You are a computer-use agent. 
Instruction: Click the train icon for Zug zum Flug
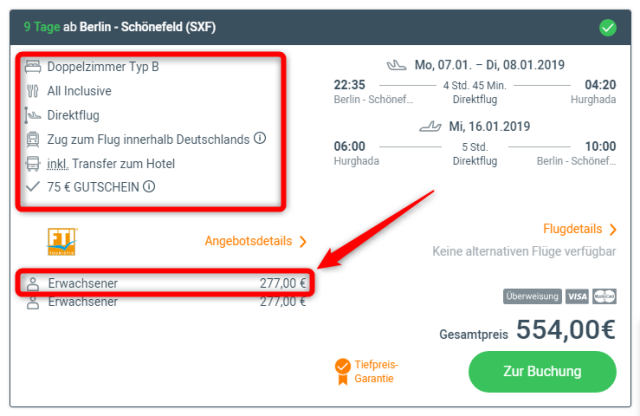pos(33,140)
